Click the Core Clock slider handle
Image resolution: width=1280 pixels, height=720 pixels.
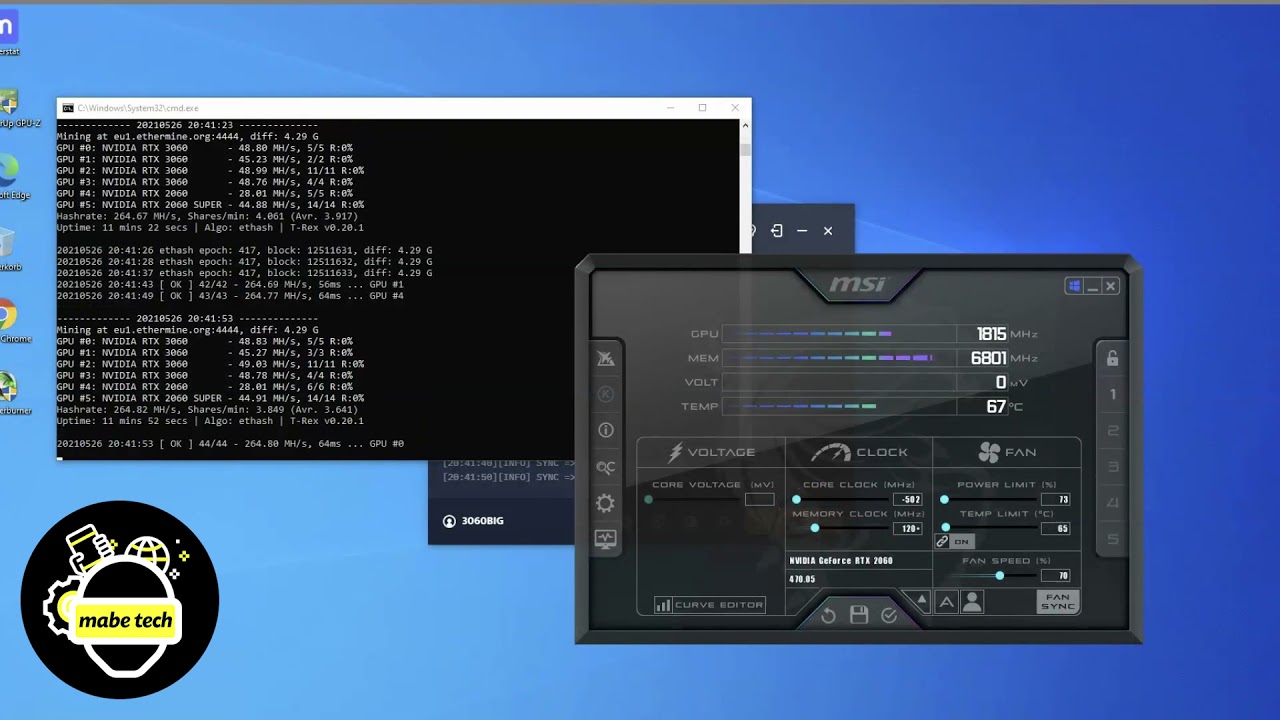tap(796, 499)
